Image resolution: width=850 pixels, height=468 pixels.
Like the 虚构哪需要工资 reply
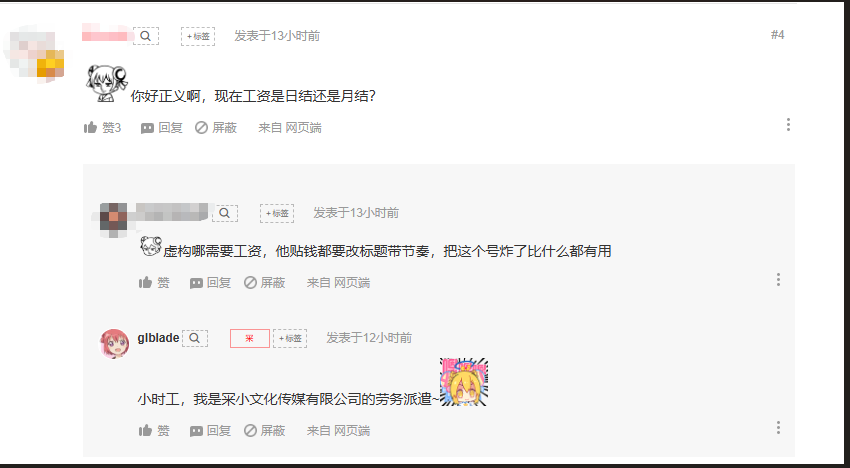[x=154, y=283]
